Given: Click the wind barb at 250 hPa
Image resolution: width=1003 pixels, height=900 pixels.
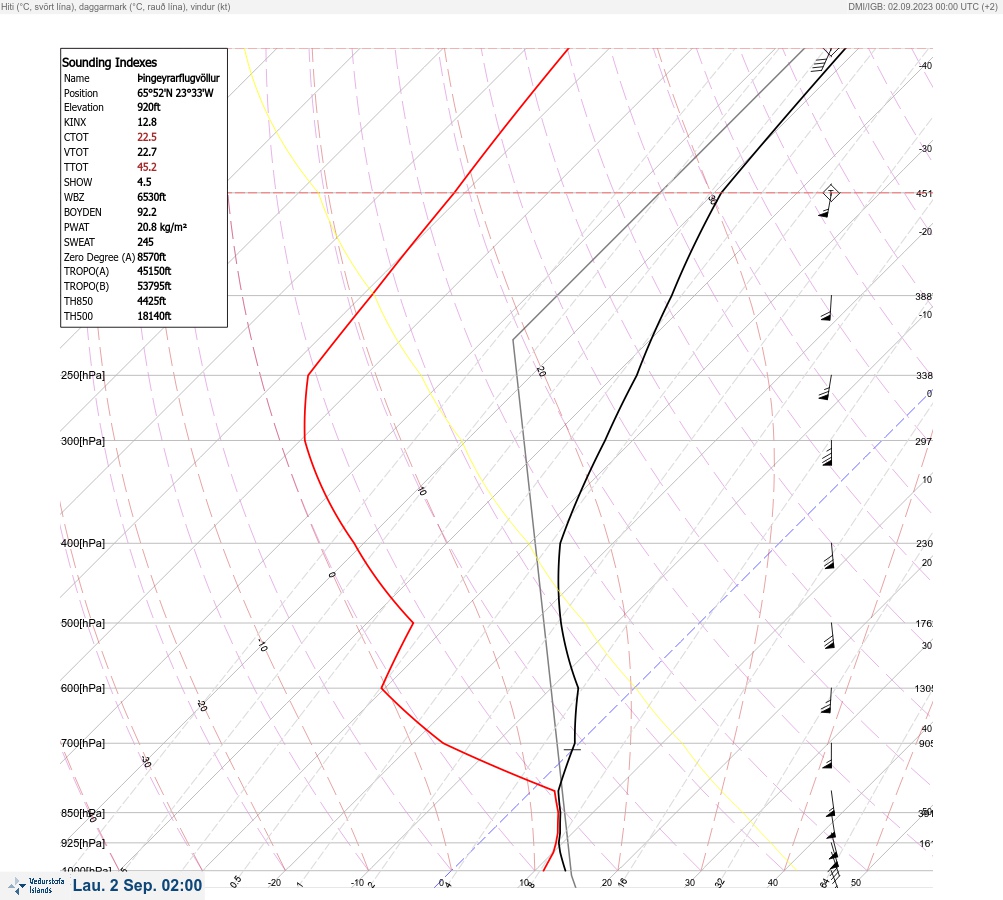Looking at the screenshot, I should (825, 388).
